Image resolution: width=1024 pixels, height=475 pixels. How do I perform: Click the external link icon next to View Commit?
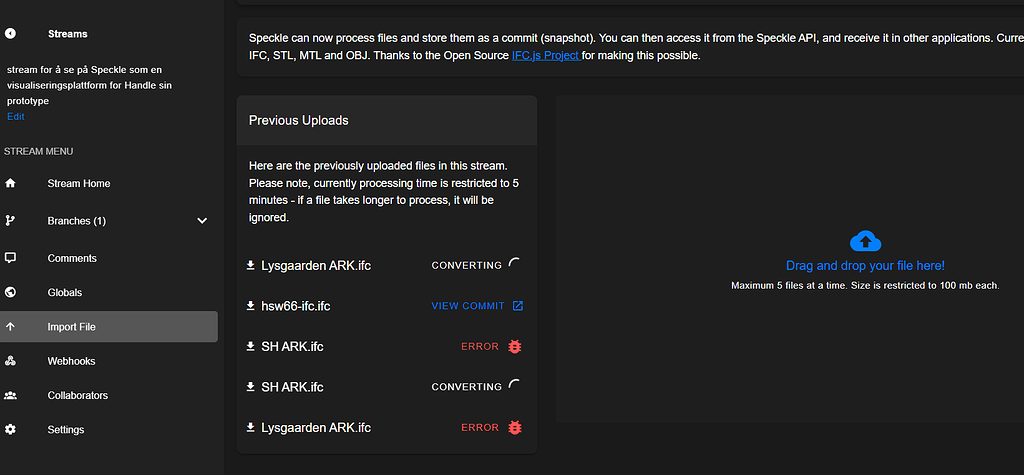point(517,306)
